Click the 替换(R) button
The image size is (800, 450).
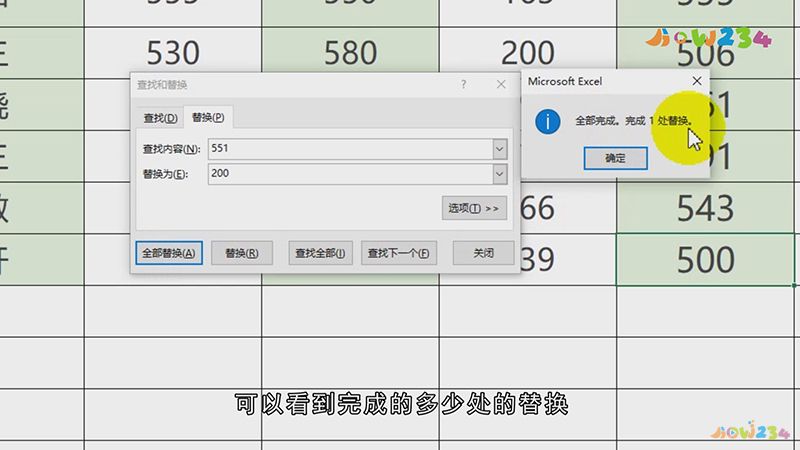pyautogui.click(x=242, y=253)
